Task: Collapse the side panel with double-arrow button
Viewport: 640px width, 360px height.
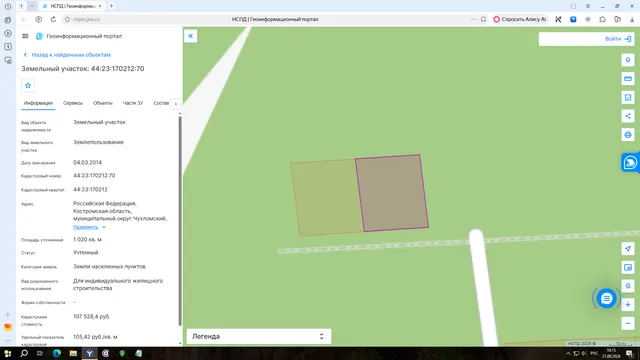Action: coord(191,36)
